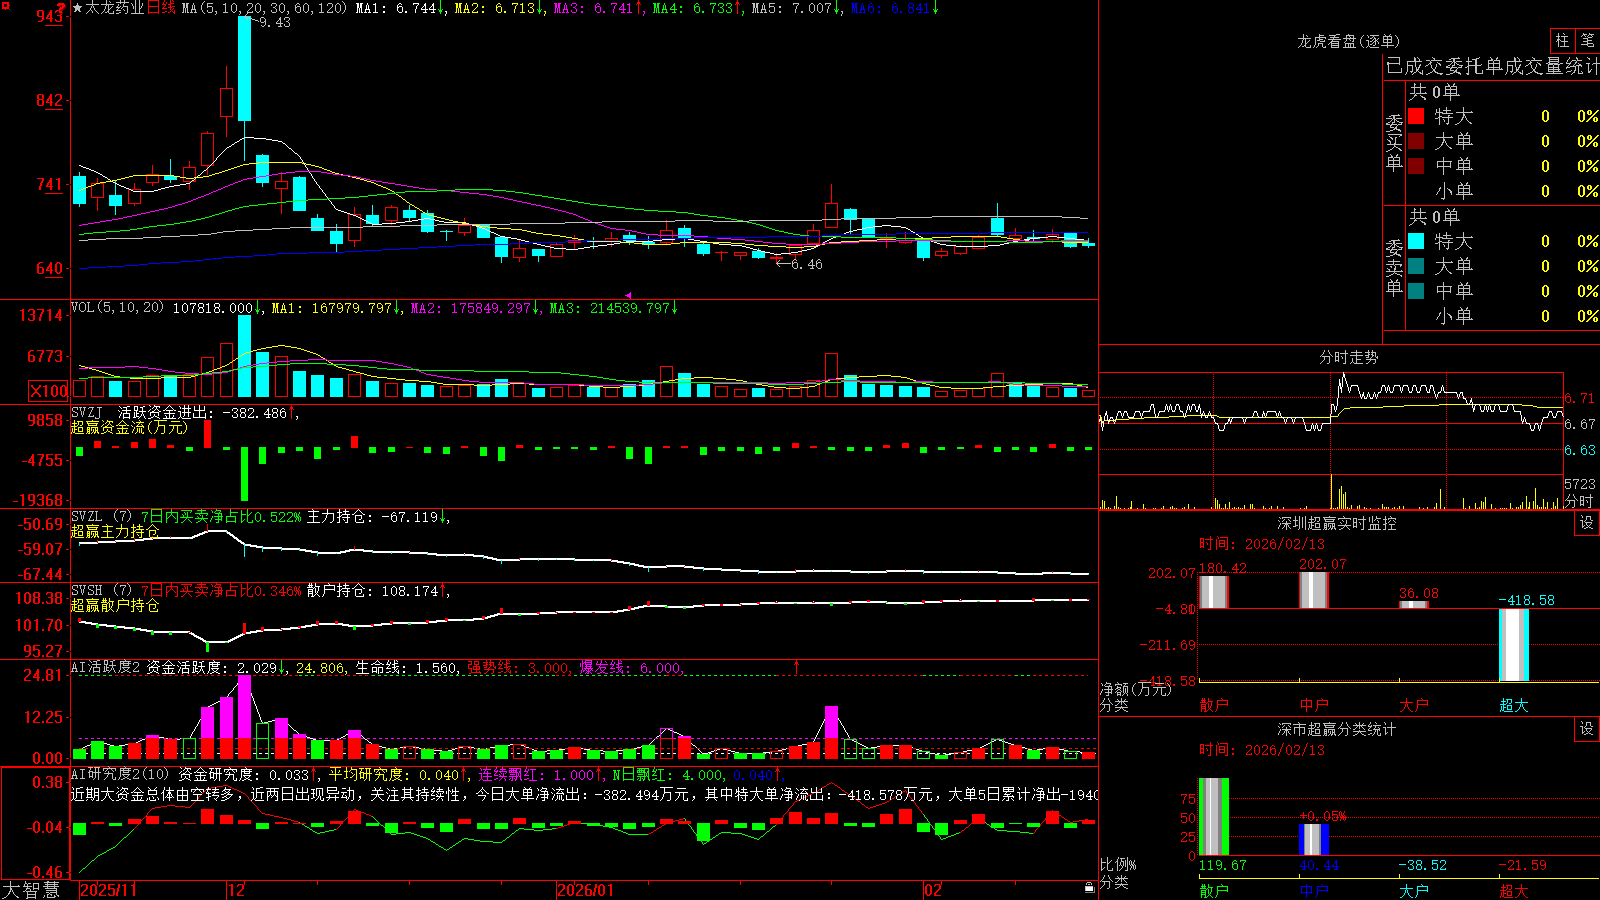1600x900 pixels.
Task: Click the 超赢散户持仓 label
Action: tap(115, 605)
